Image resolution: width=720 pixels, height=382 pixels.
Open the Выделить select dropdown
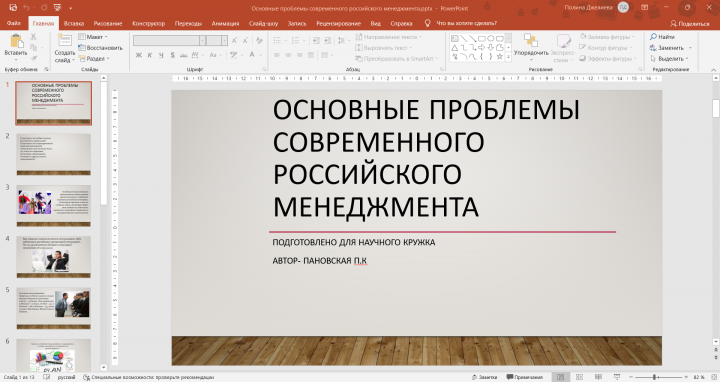pos(669,58)
